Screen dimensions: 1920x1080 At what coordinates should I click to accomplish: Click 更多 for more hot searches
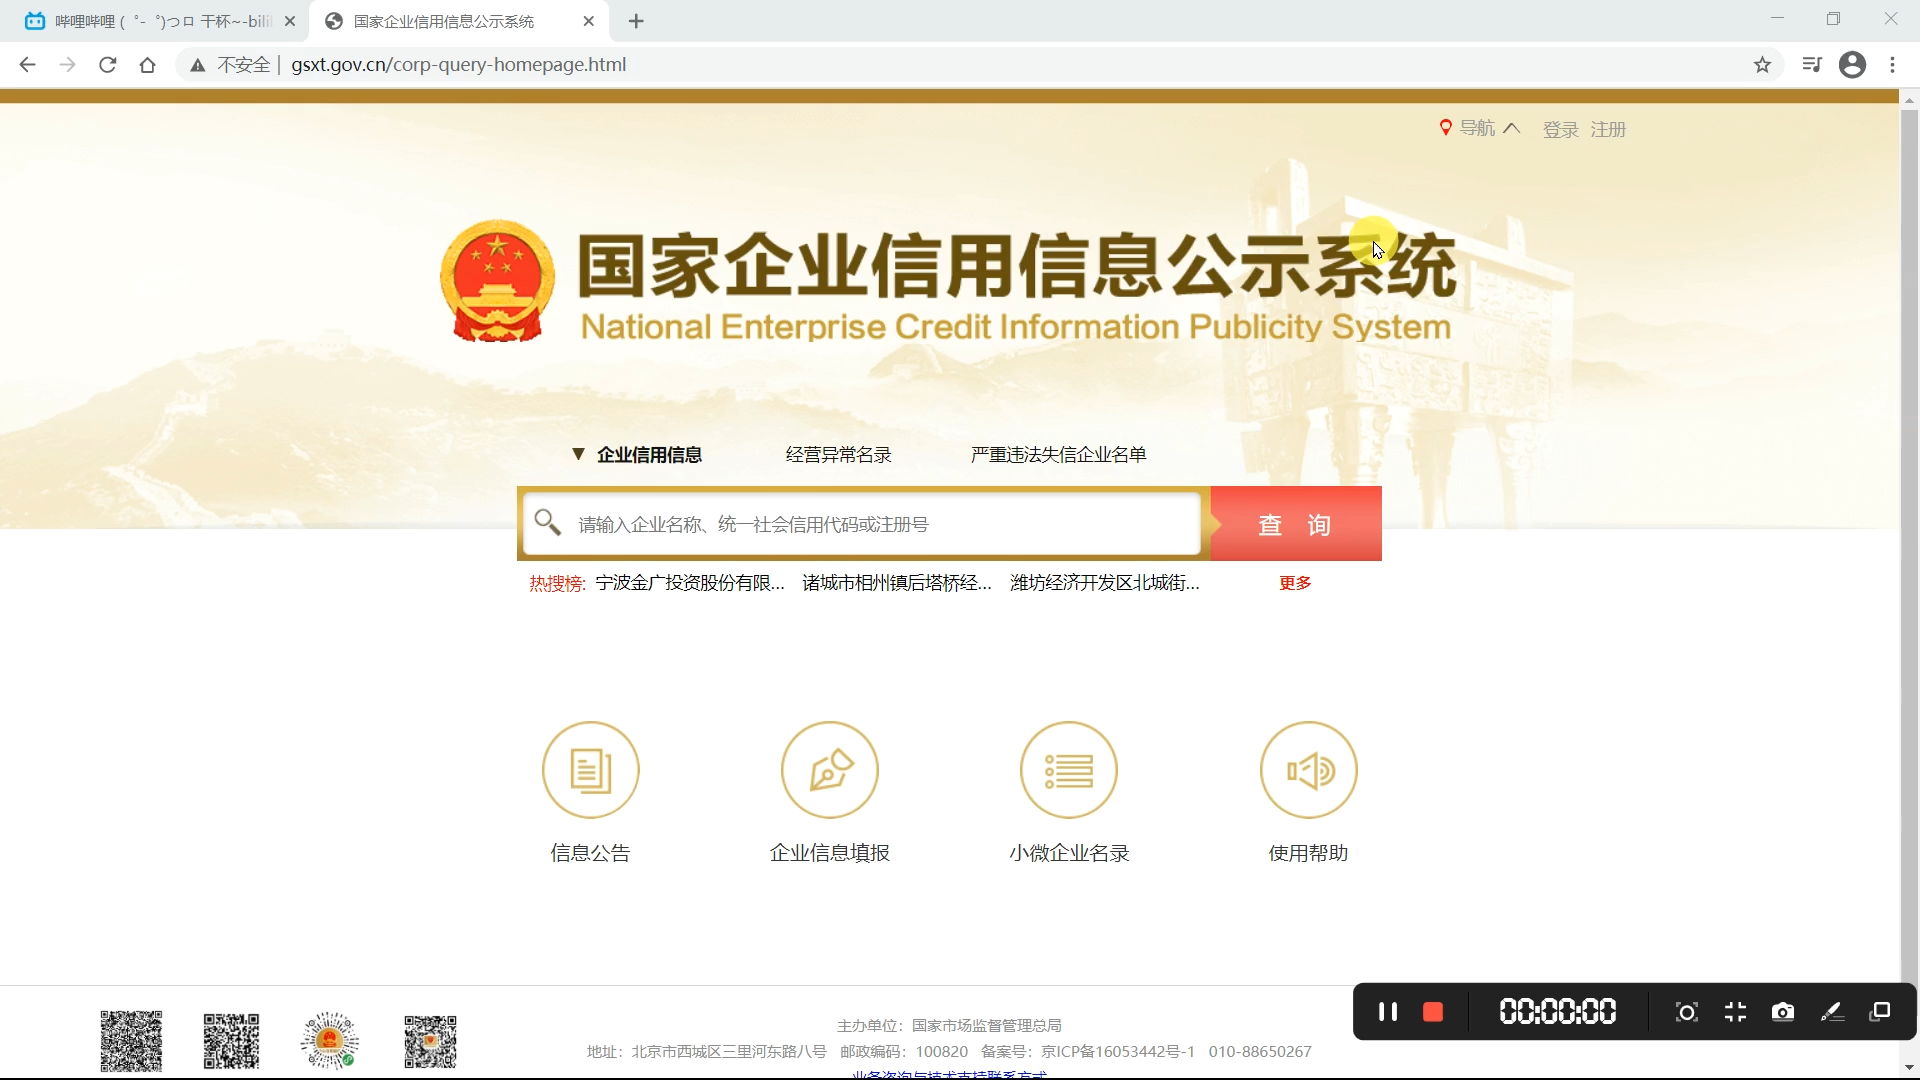(1295, 583)
